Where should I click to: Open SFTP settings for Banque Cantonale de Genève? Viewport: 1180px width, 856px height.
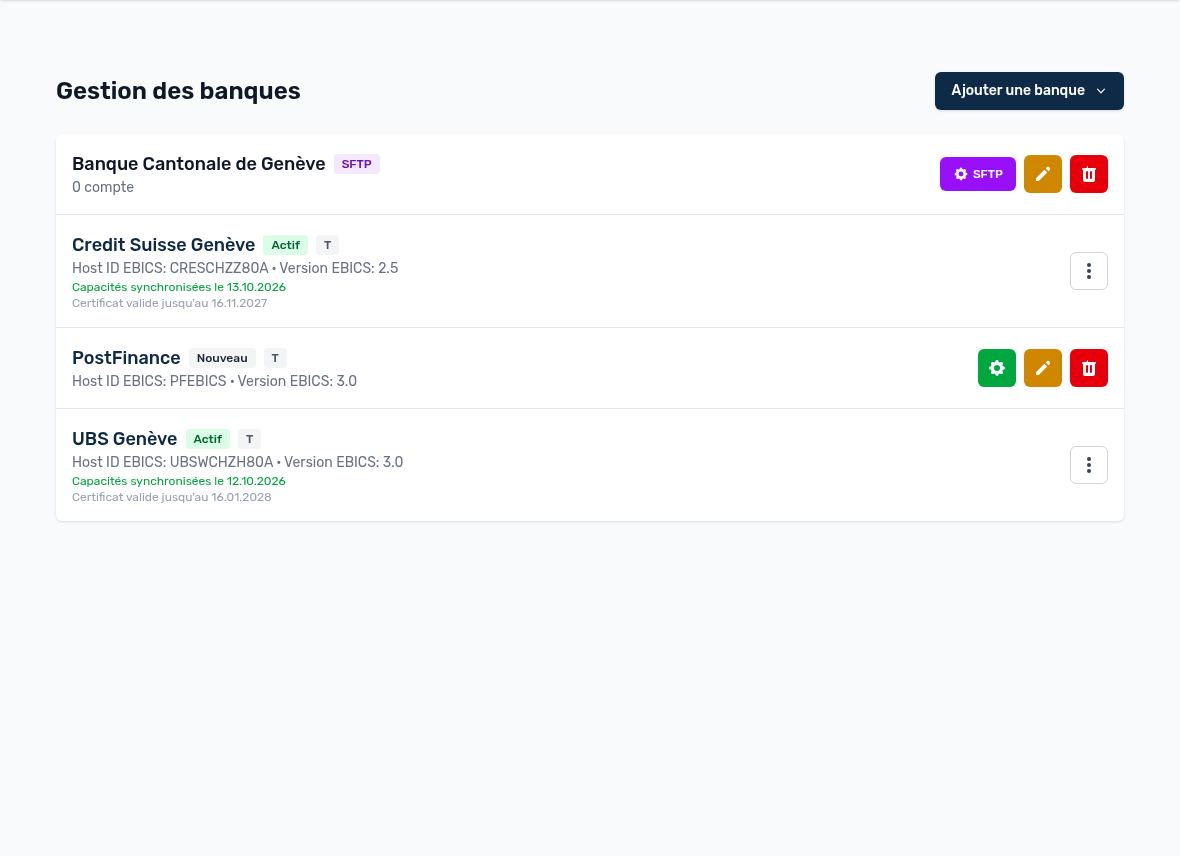(977, 174)
